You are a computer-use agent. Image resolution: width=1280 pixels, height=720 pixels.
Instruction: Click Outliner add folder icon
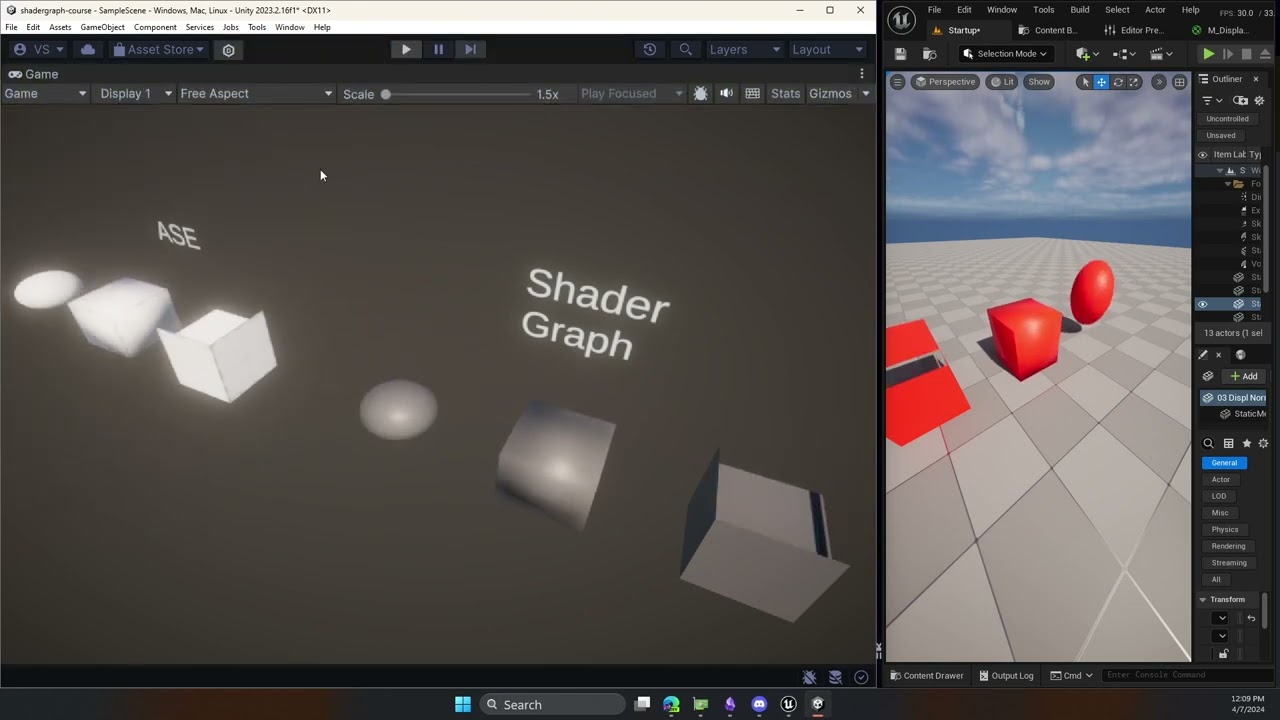coord(1241,101)
